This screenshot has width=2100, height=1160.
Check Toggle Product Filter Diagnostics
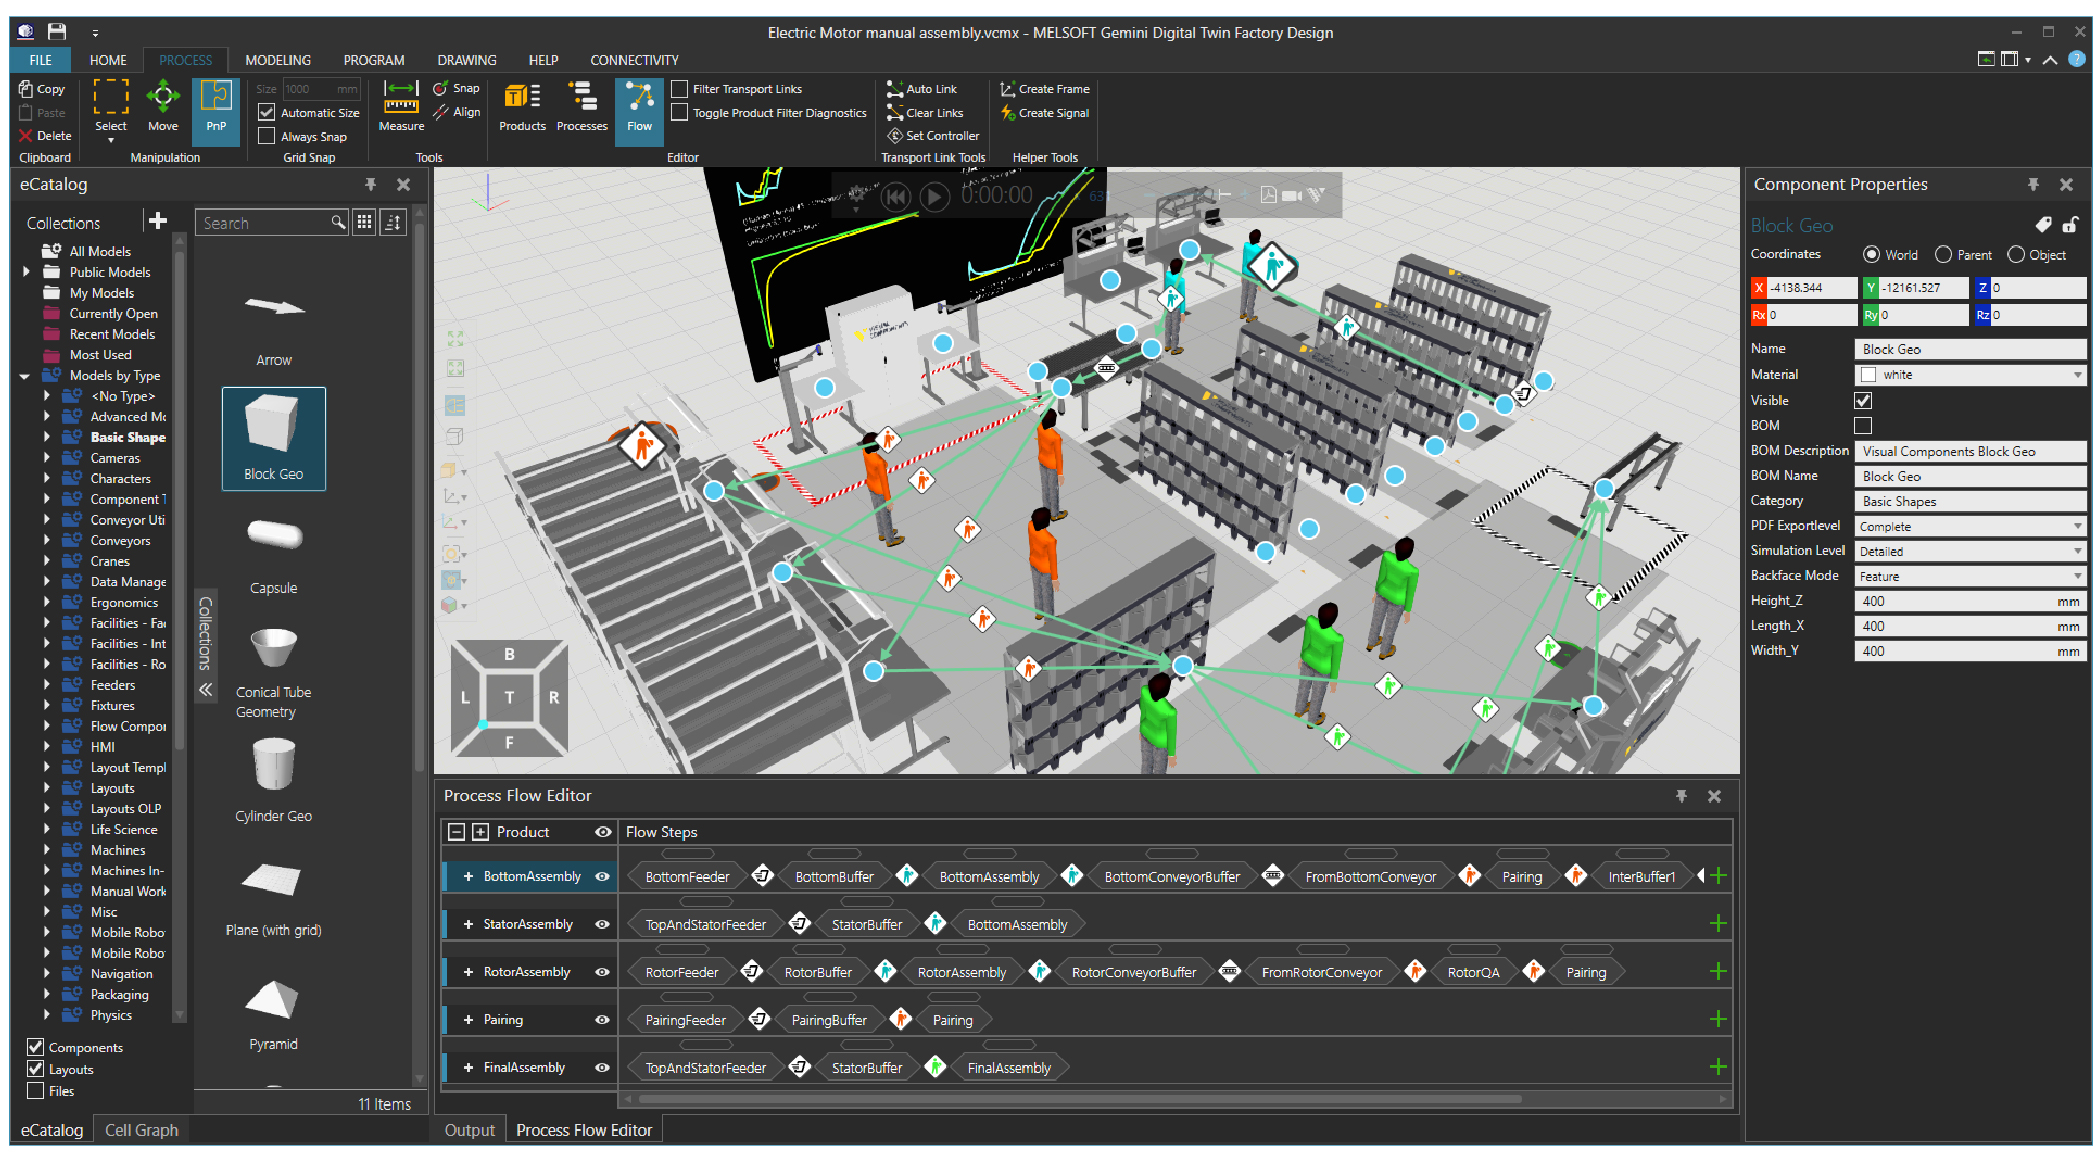pyautogui.click(x=679, y=113)
